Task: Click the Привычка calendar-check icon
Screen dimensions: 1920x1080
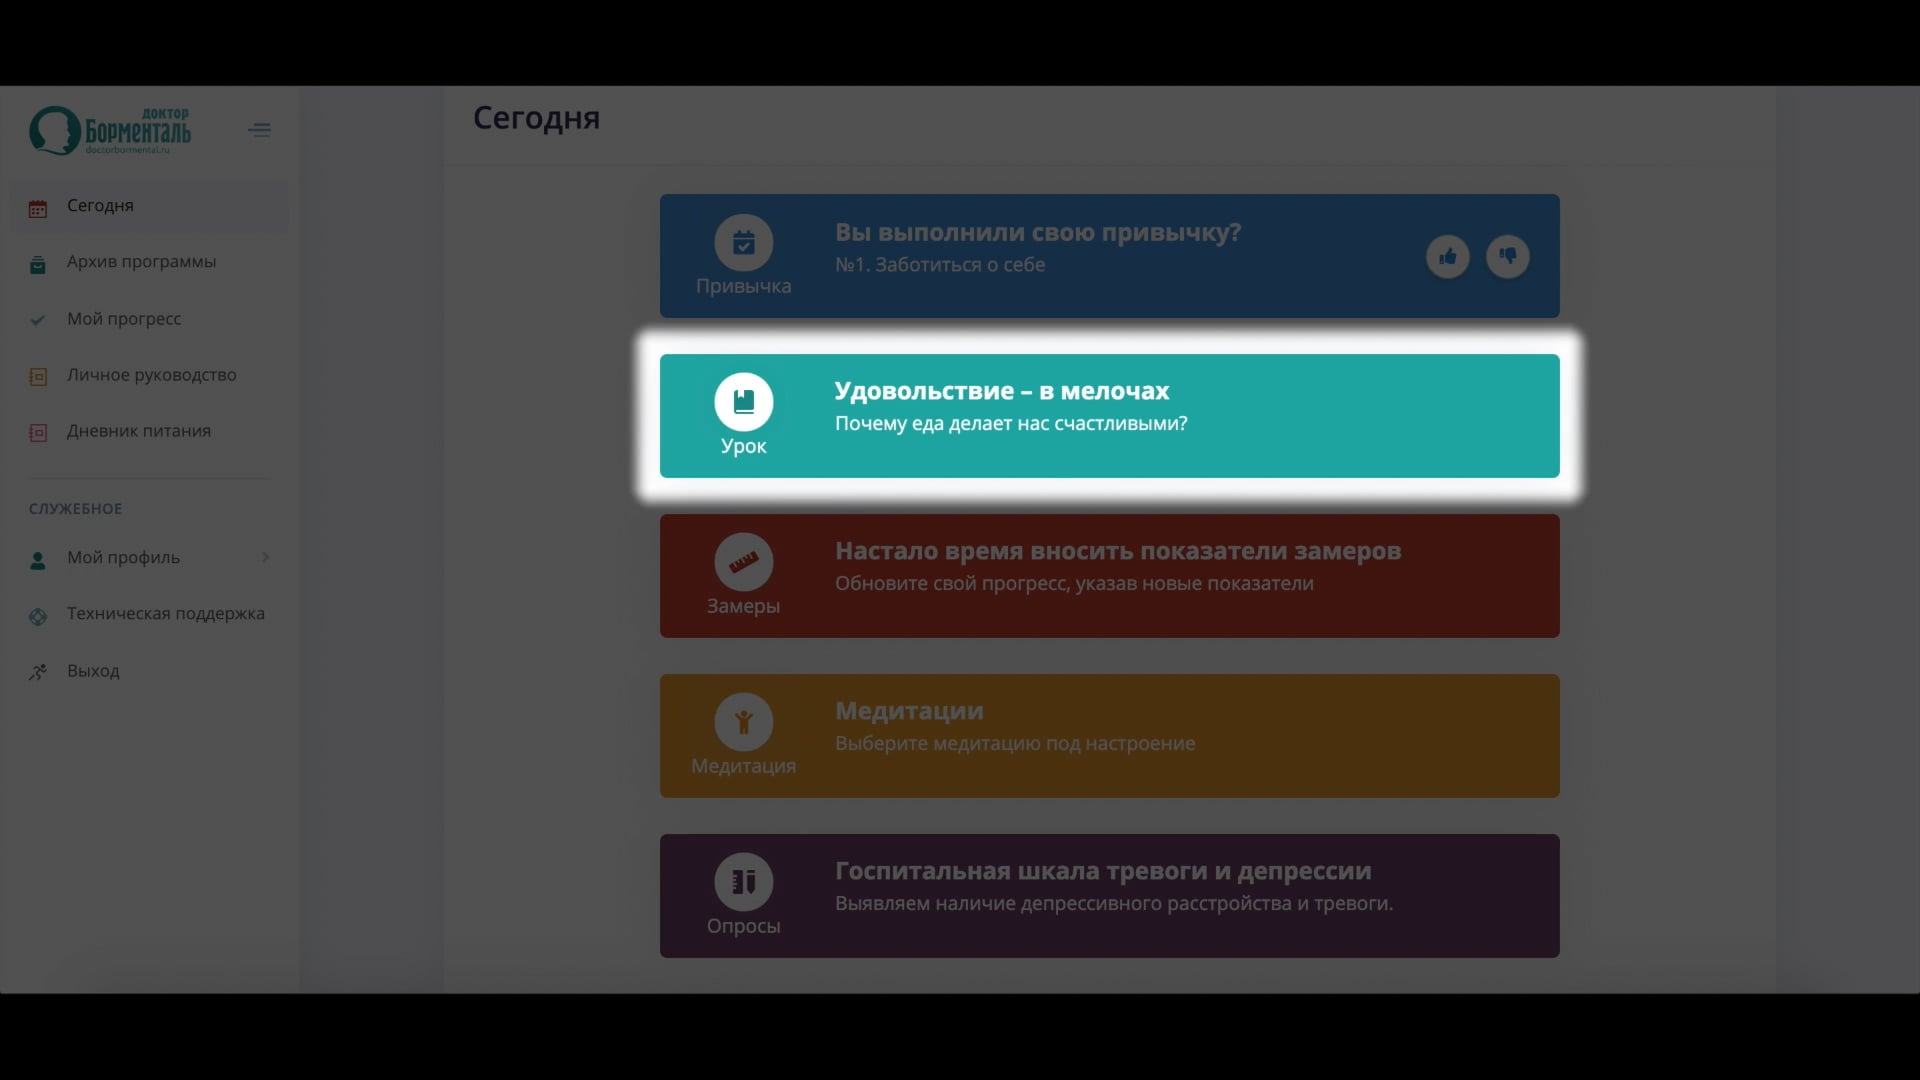Action: 743,242
